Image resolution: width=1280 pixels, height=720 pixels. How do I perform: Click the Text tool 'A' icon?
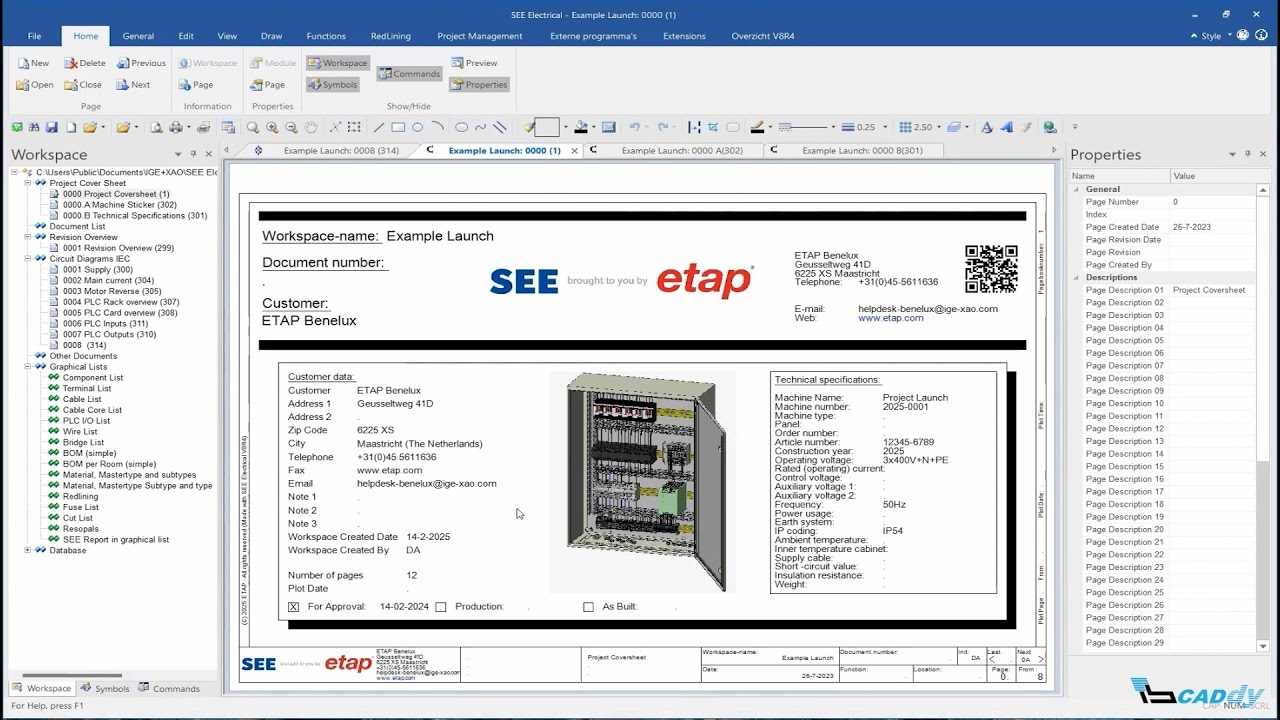tap(987, 127)
